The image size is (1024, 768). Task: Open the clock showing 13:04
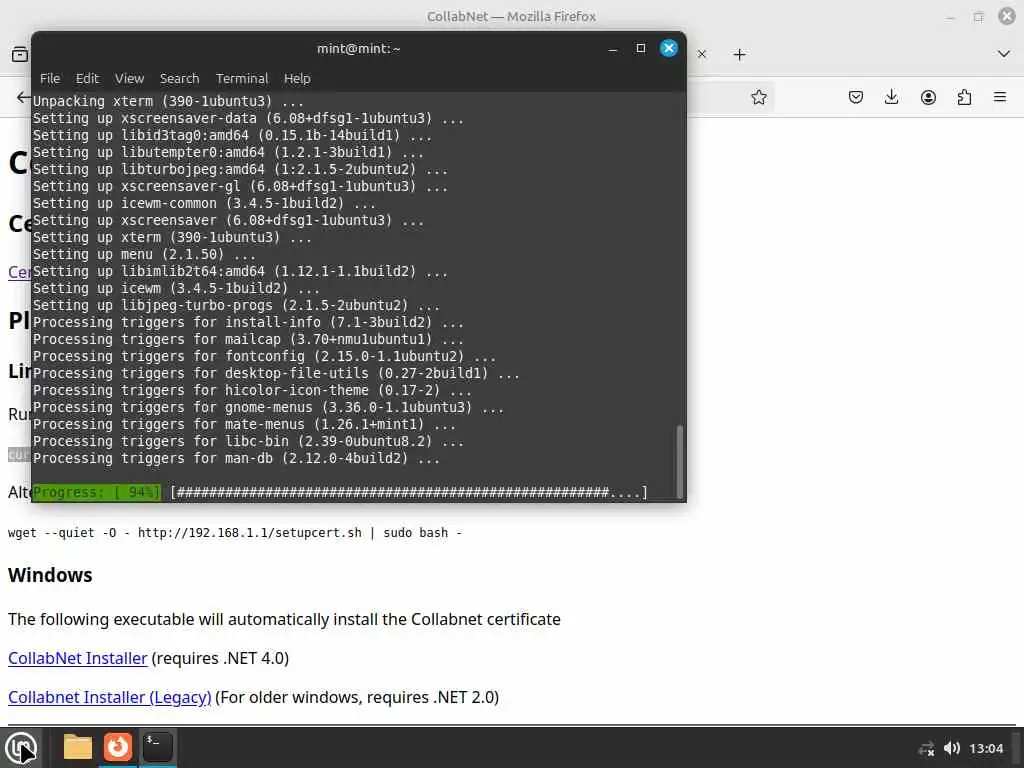[x=985, y=748]
